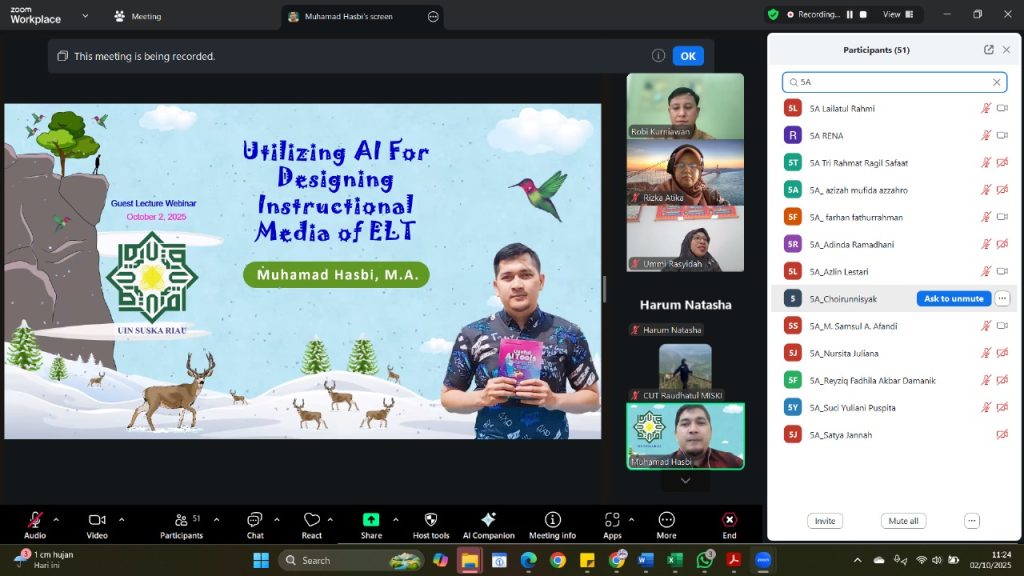Click the React heart icon
1024x576 pixels.
click(x=311, y=520)
